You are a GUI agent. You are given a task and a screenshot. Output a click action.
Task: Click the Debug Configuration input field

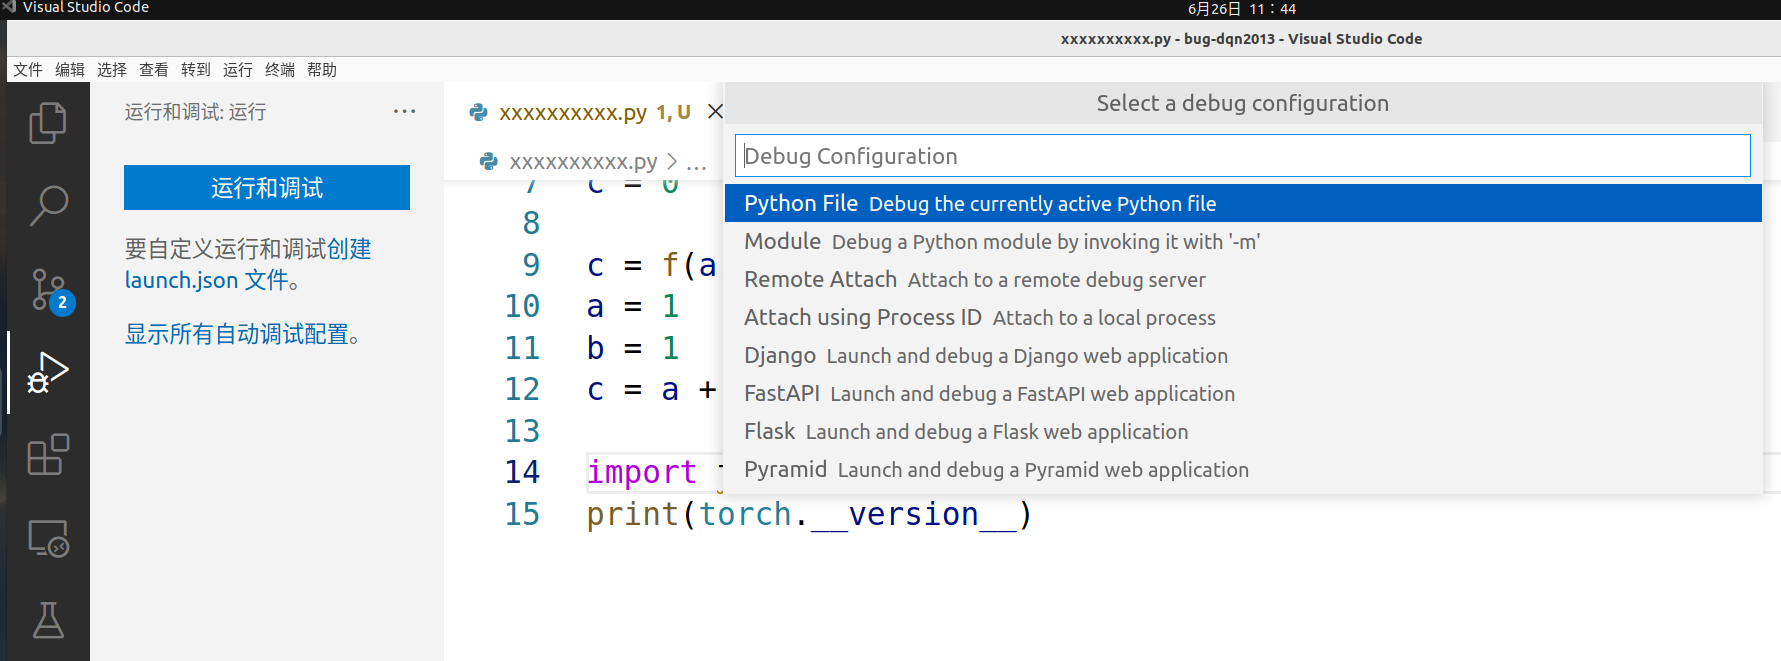click(x=1242, y=156)
